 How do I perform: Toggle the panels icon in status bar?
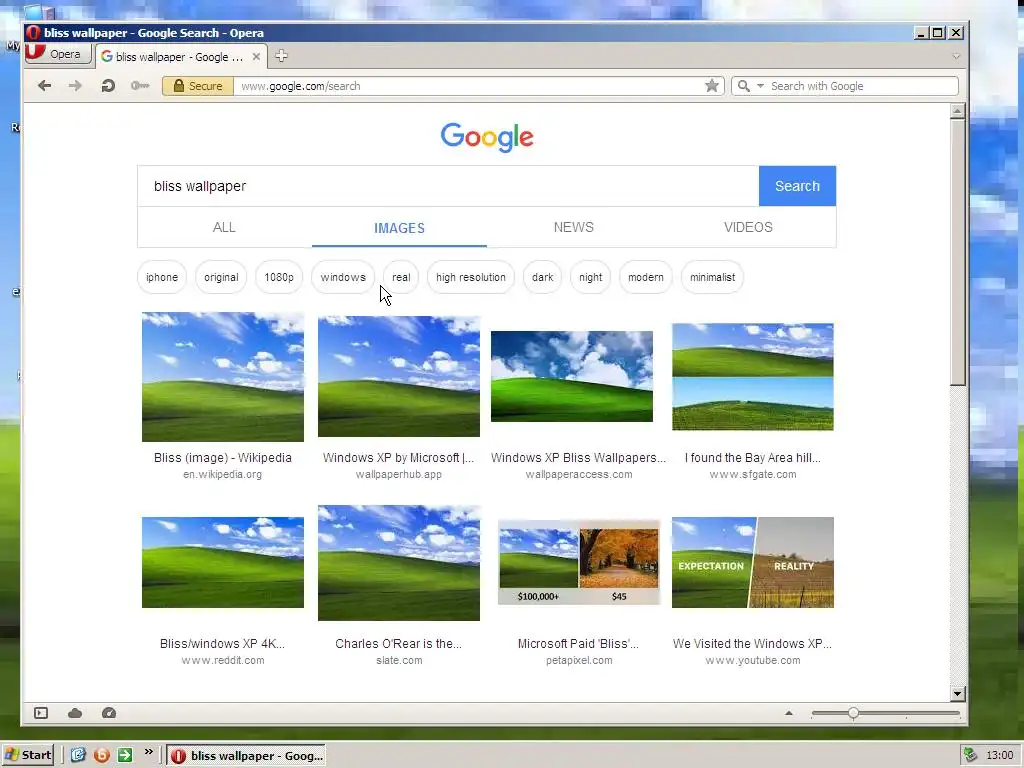41,713
